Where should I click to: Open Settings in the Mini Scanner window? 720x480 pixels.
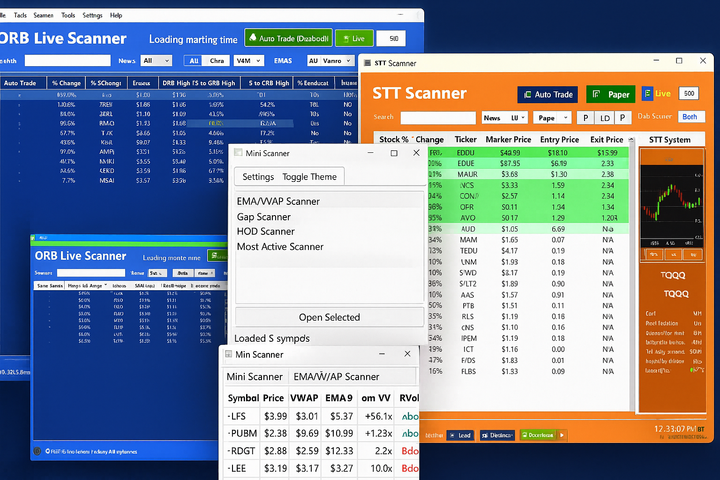coord(258,177)
